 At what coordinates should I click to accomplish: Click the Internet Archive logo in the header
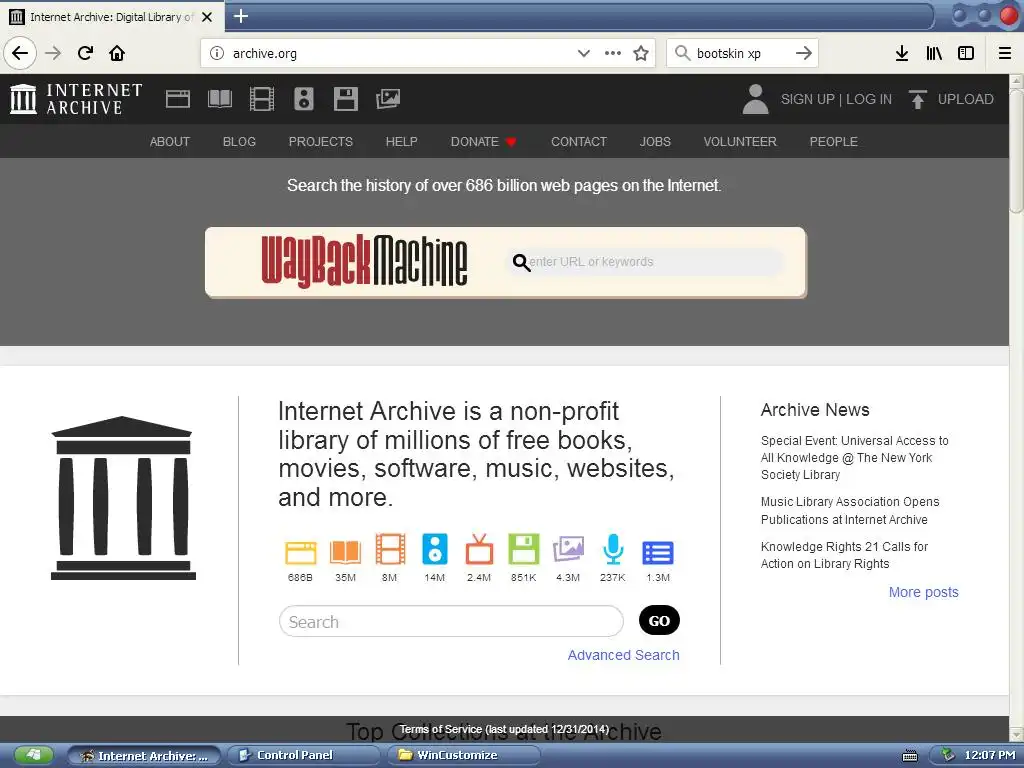tap(76, 99)
